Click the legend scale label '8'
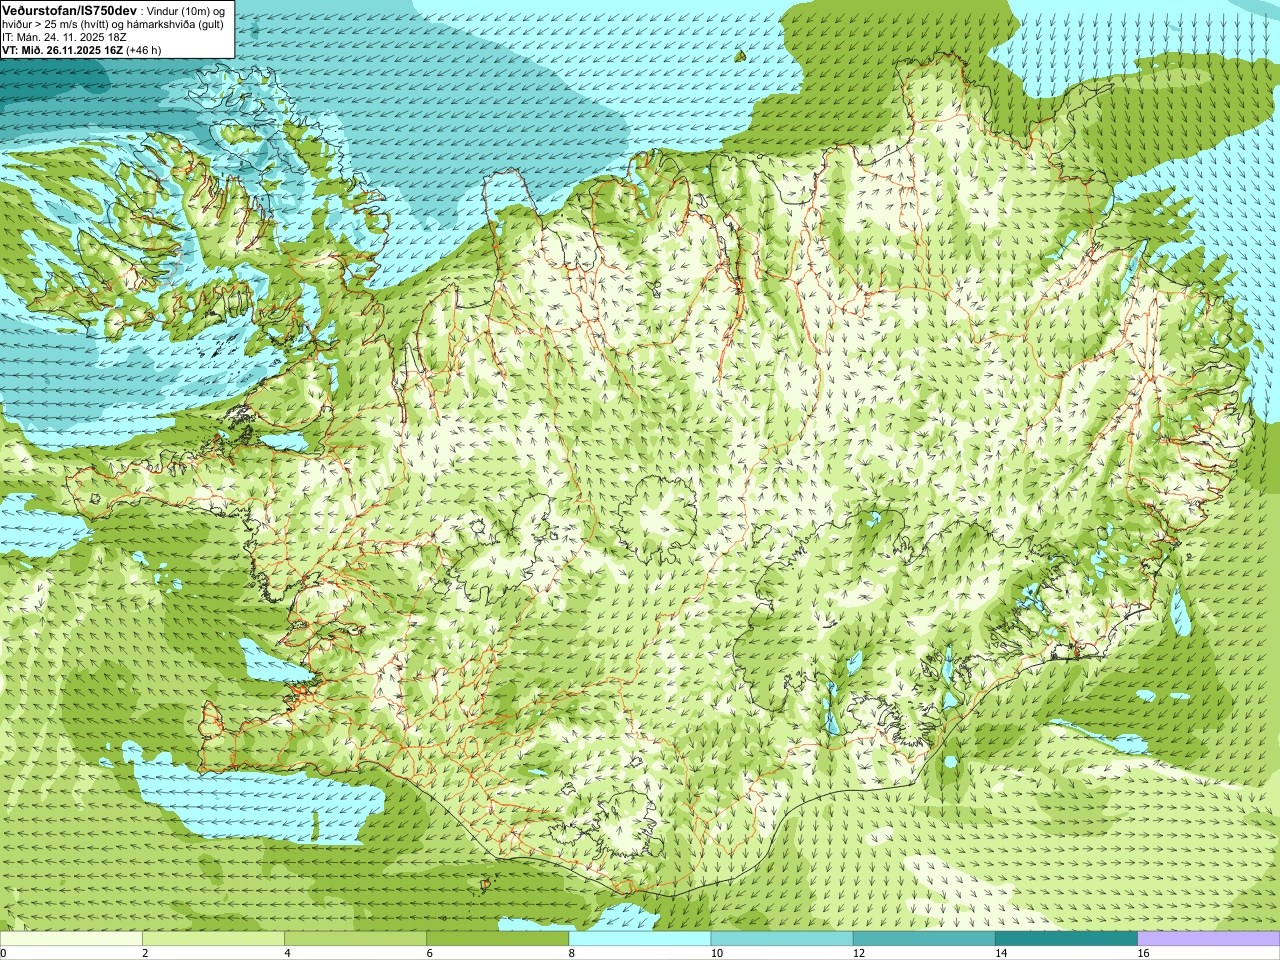 (x=572, y=953)
